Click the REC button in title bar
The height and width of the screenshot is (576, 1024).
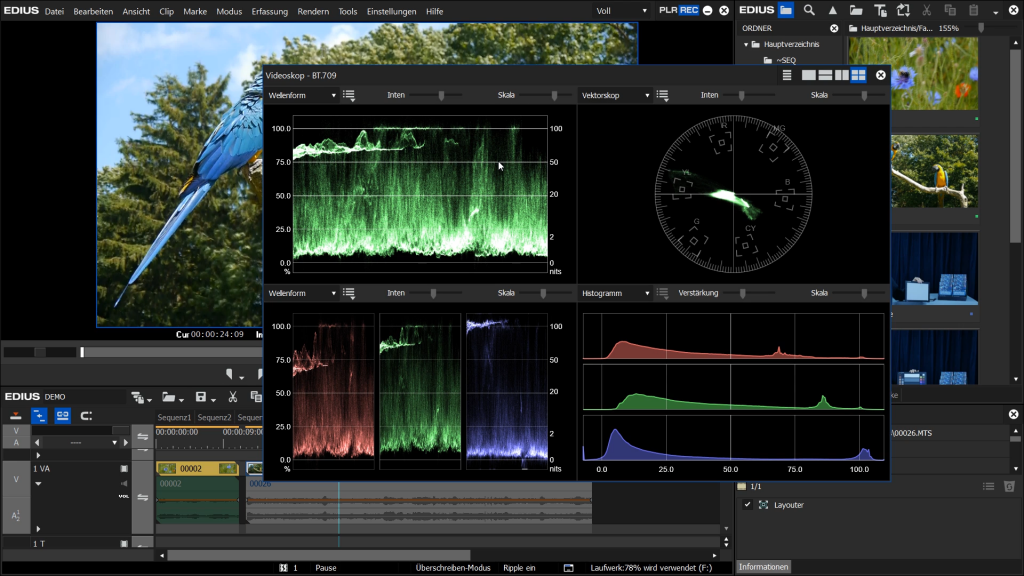[x=689, y=10]
